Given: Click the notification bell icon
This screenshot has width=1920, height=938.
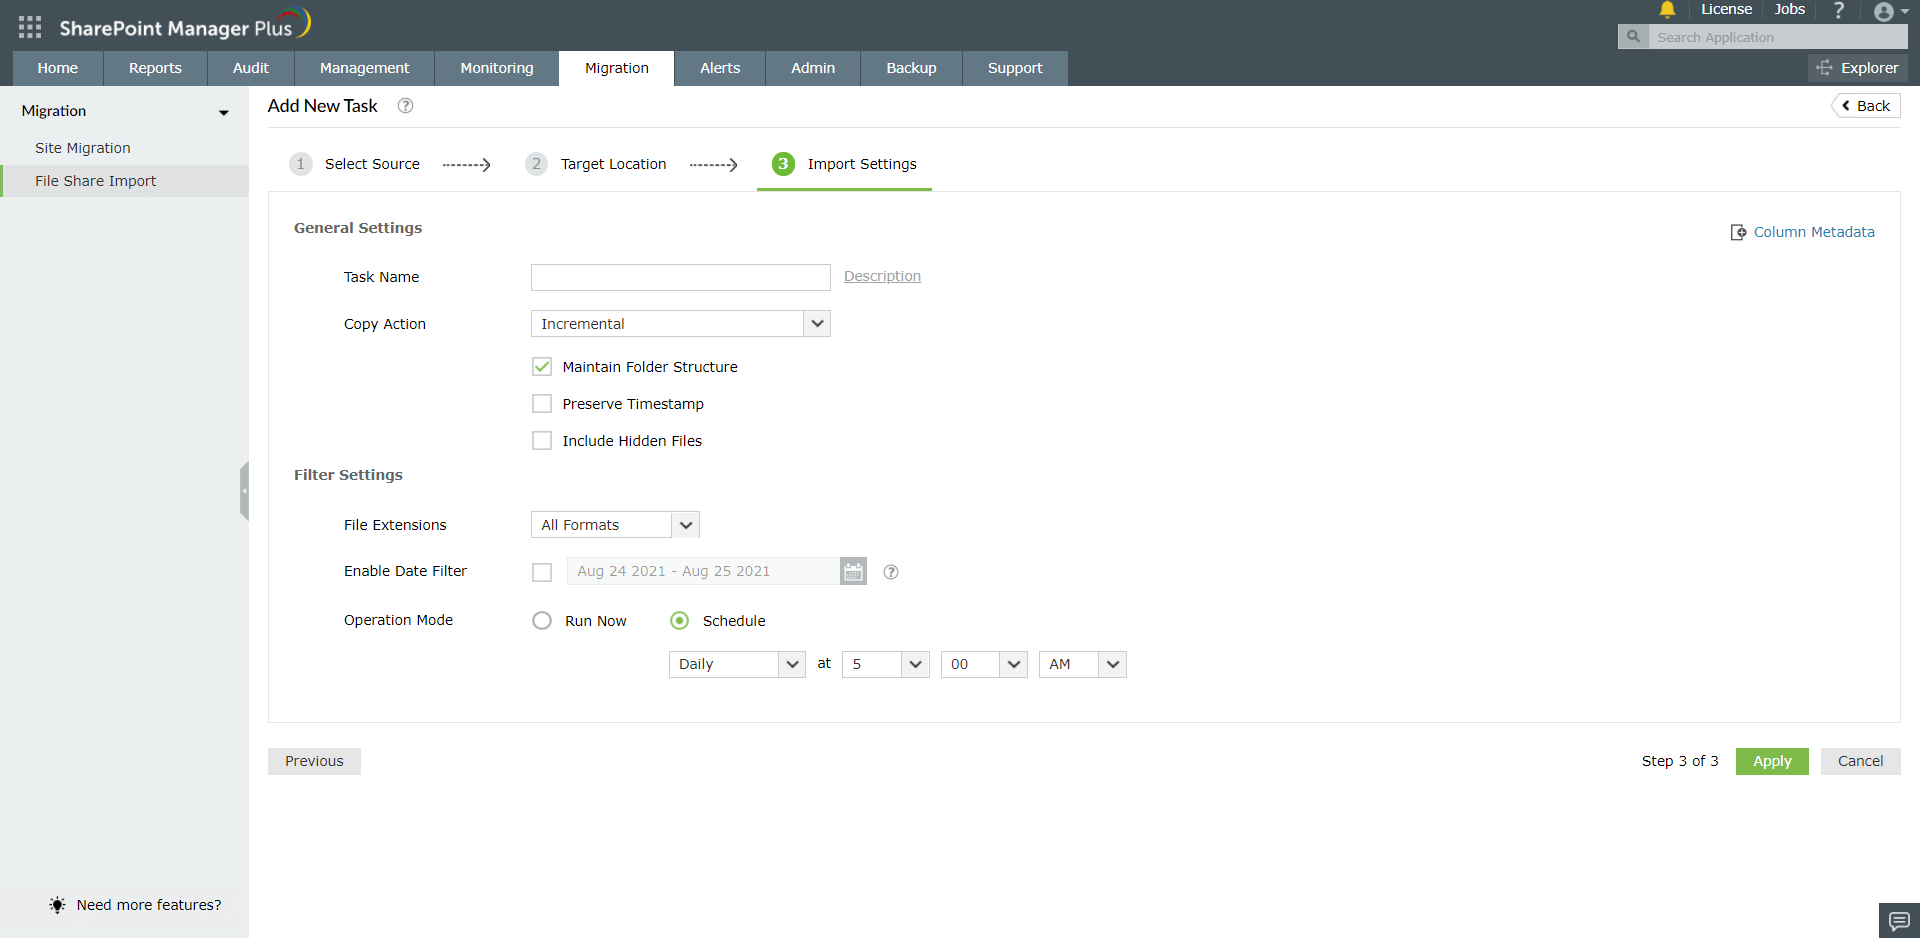Looking at the screenshot, I should tap(1667, 10).
